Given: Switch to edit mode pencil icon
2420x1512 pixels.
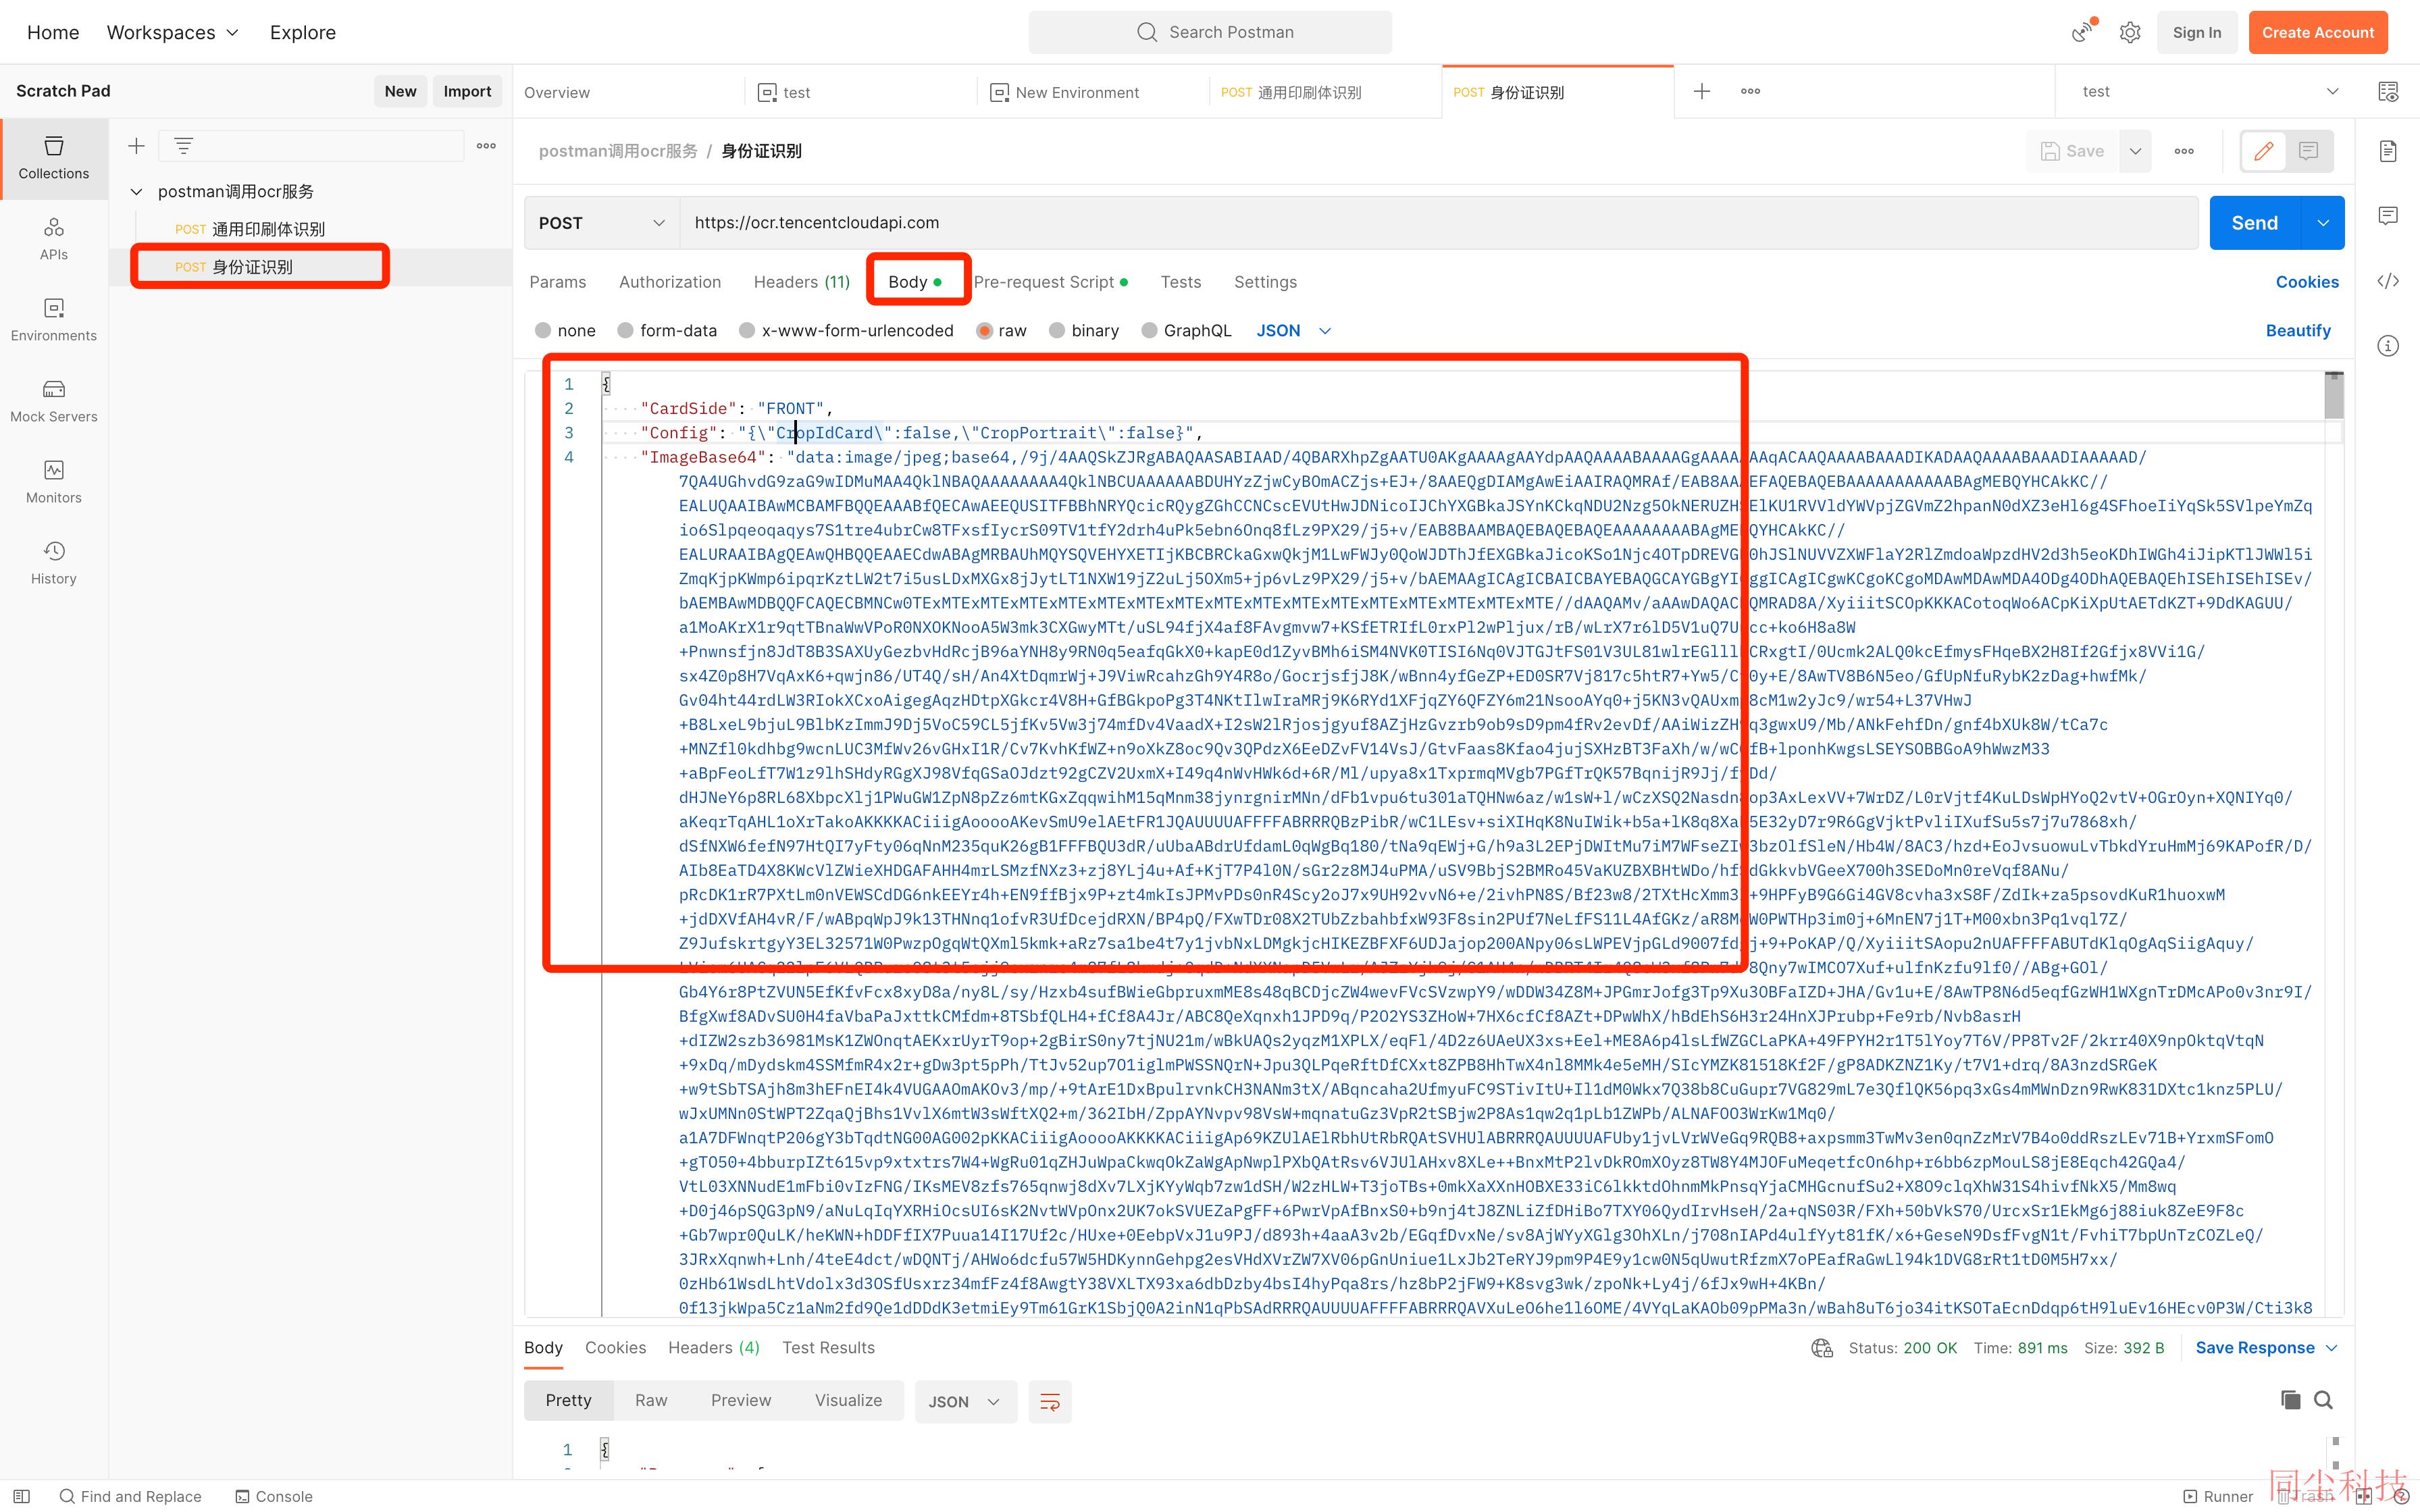Looking at the screenshot, I should (2264, 151).
